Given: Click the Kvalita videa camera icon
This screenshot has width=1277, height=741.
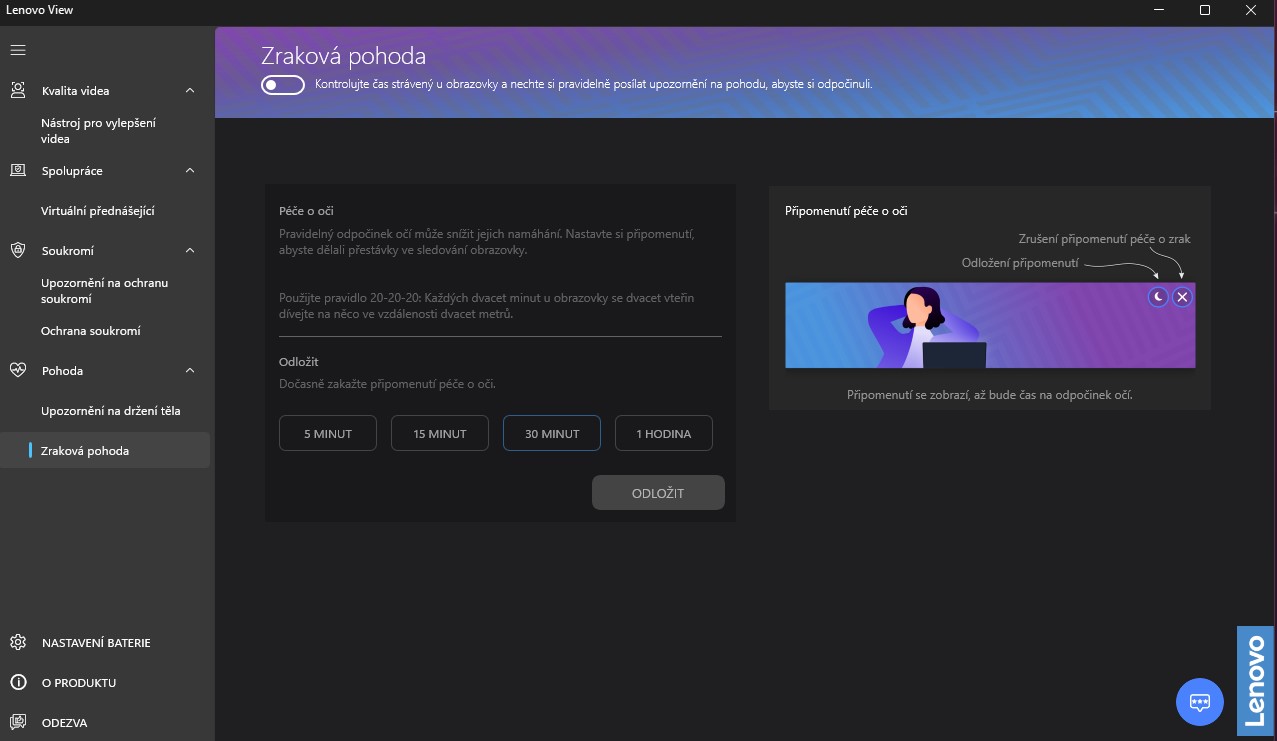Looking at the screenshot, I should [x=18, y=91].
